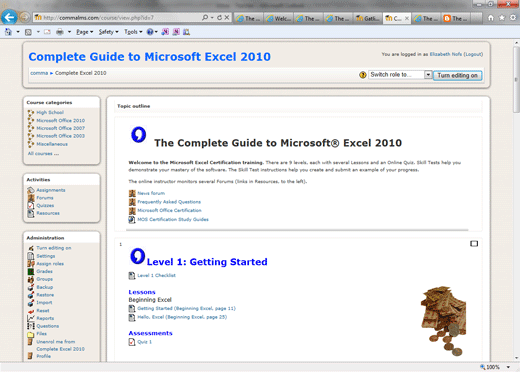Click the Level 1 Checklist document icon
Viewport: 520px width, 372px height.
click(x=132, y=276)
